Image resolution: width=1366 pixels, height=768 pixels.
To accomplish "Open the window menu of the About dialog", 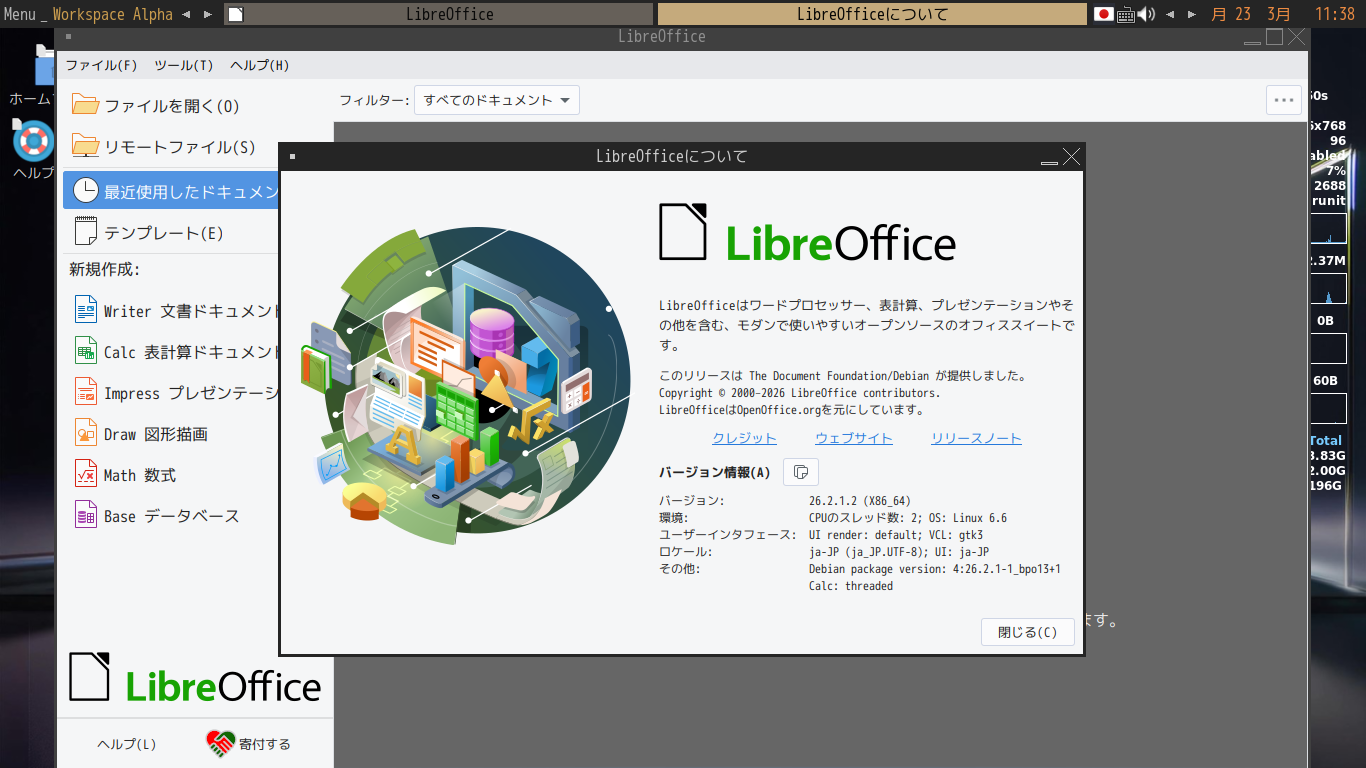I will point(291,156).
